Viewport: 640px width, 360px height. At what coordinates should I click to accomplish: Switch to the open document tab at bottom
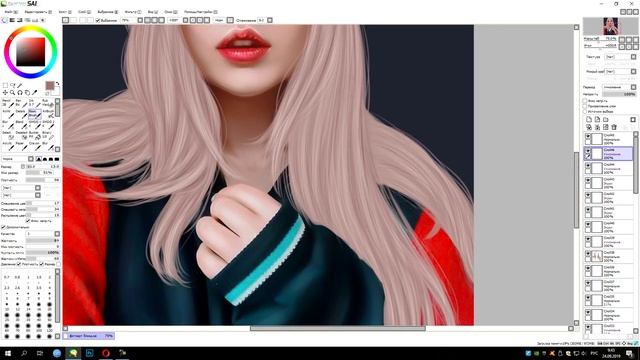pyautogui.click(x=89, y=336)
